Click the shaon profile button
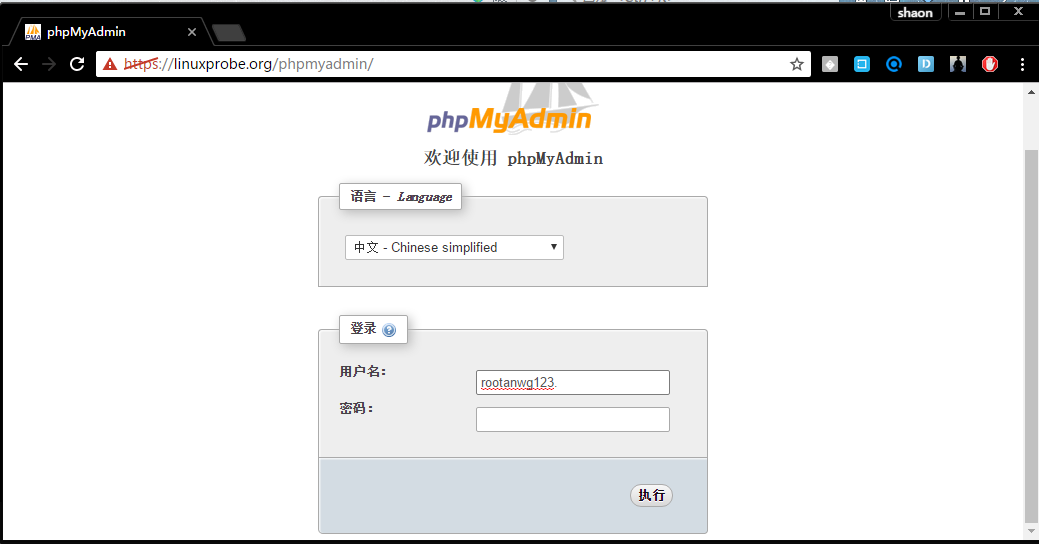Screen dimensions: 1039x544 click(915, 13)
